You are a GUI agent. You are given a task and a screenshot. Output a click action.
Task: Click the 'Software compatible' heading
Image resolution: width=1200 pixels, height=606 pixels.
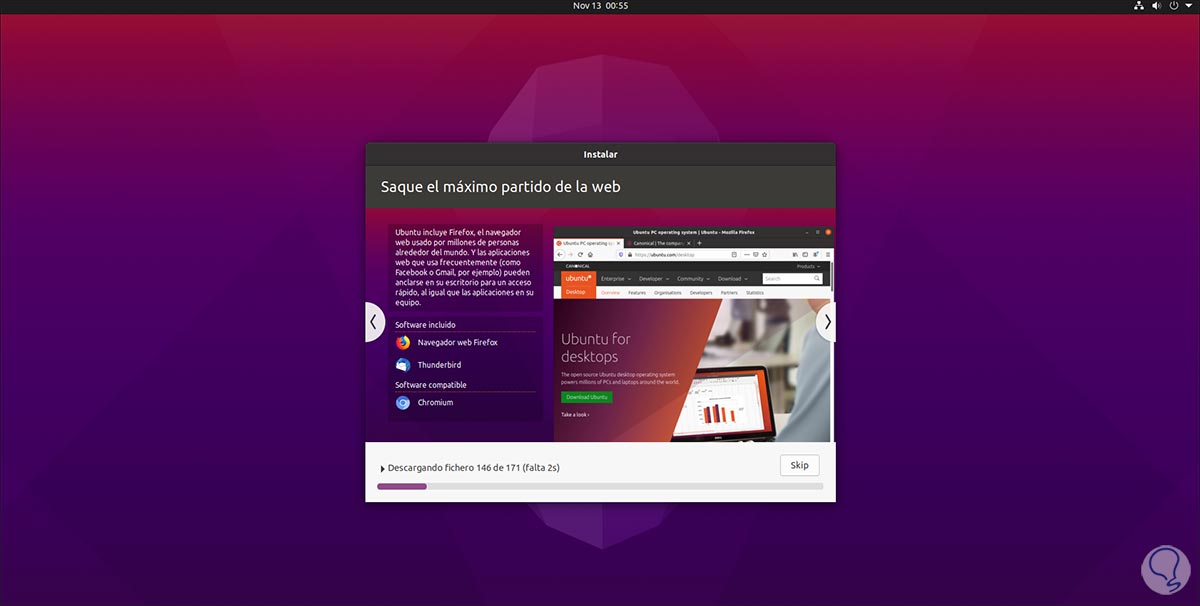click(x=431, y=385)
